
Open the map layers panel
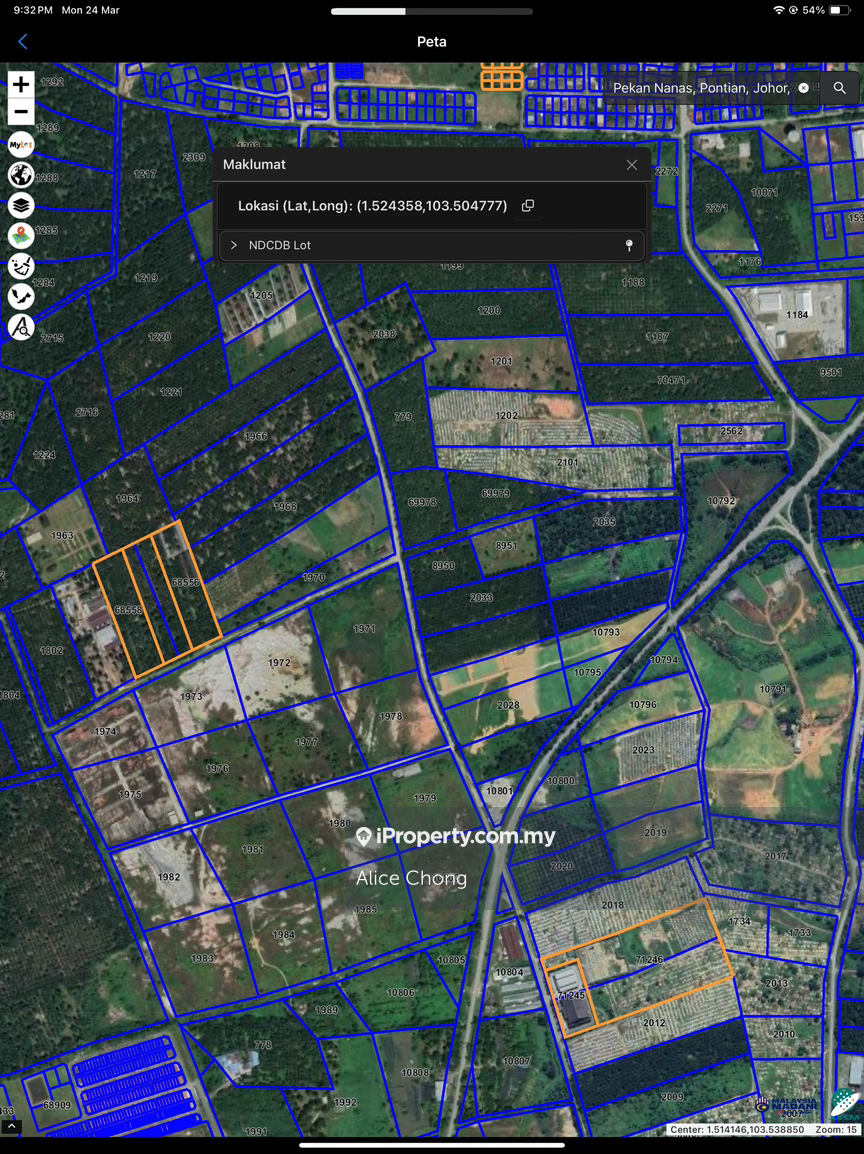[x=21, y=206]
